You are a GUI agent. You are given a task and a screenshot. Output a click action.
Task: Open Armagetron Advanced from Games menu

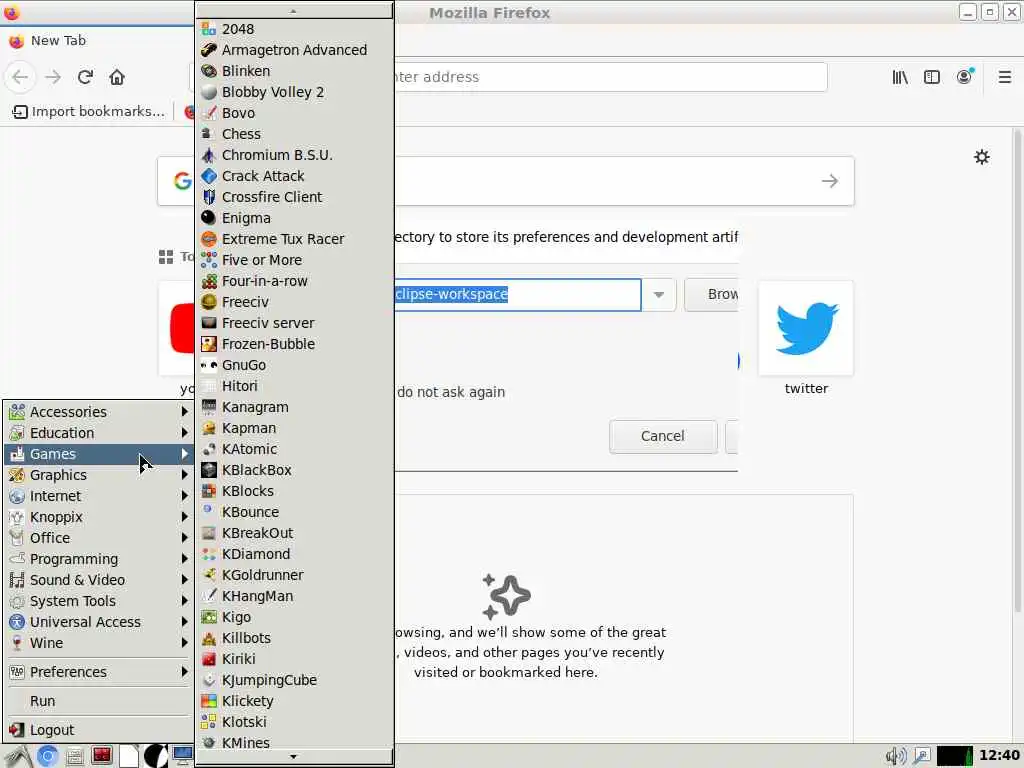click(x=295, y=50)
